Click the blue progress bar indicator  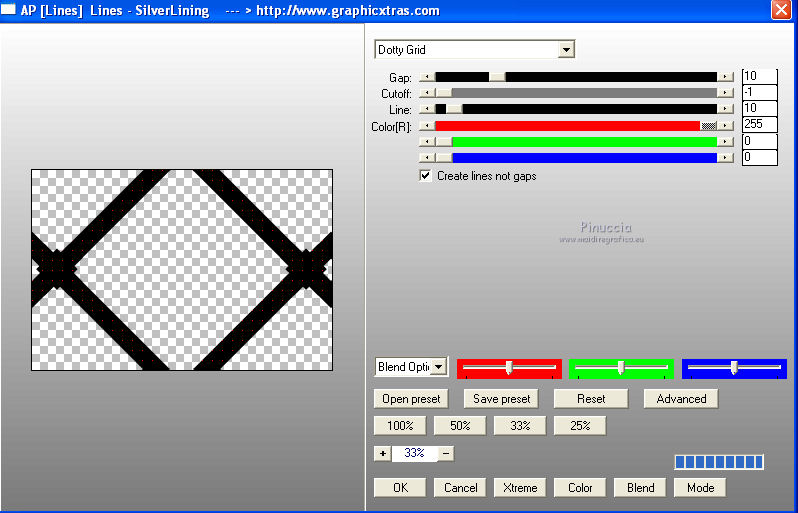(719, 462)
